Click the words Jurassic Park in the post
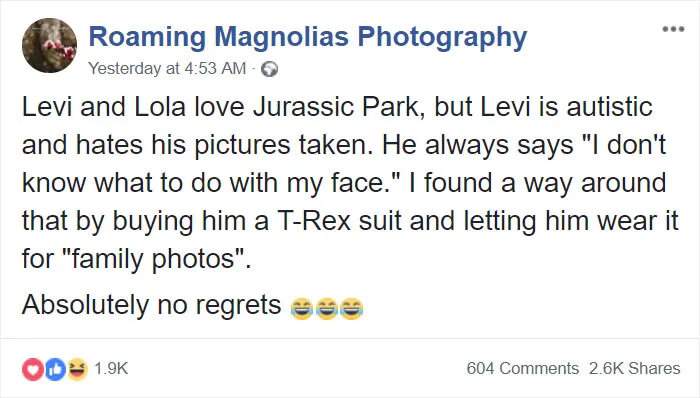Viewport: 700px width, 398px height. [x=336, y=108]
